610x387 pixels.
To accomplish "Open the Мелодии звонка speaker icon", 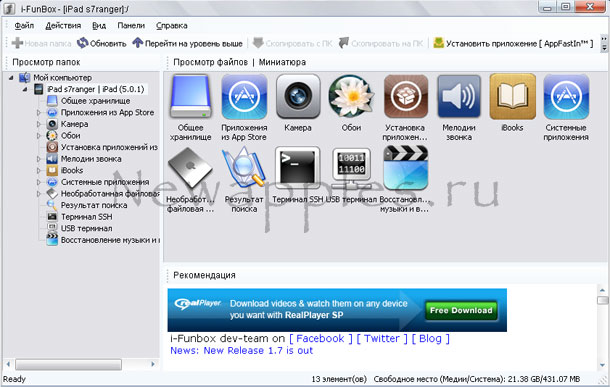I will (459, 96).
